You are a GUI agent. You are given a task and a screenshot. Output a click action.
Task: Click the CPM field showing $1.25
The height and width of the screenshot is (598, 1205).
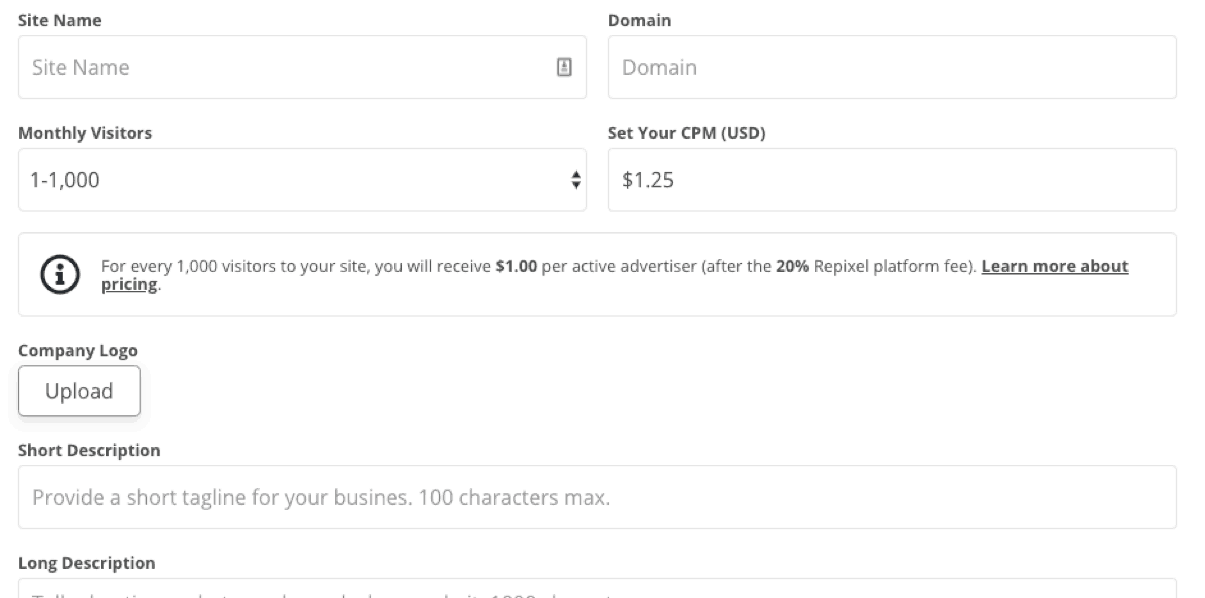point(892,180)
